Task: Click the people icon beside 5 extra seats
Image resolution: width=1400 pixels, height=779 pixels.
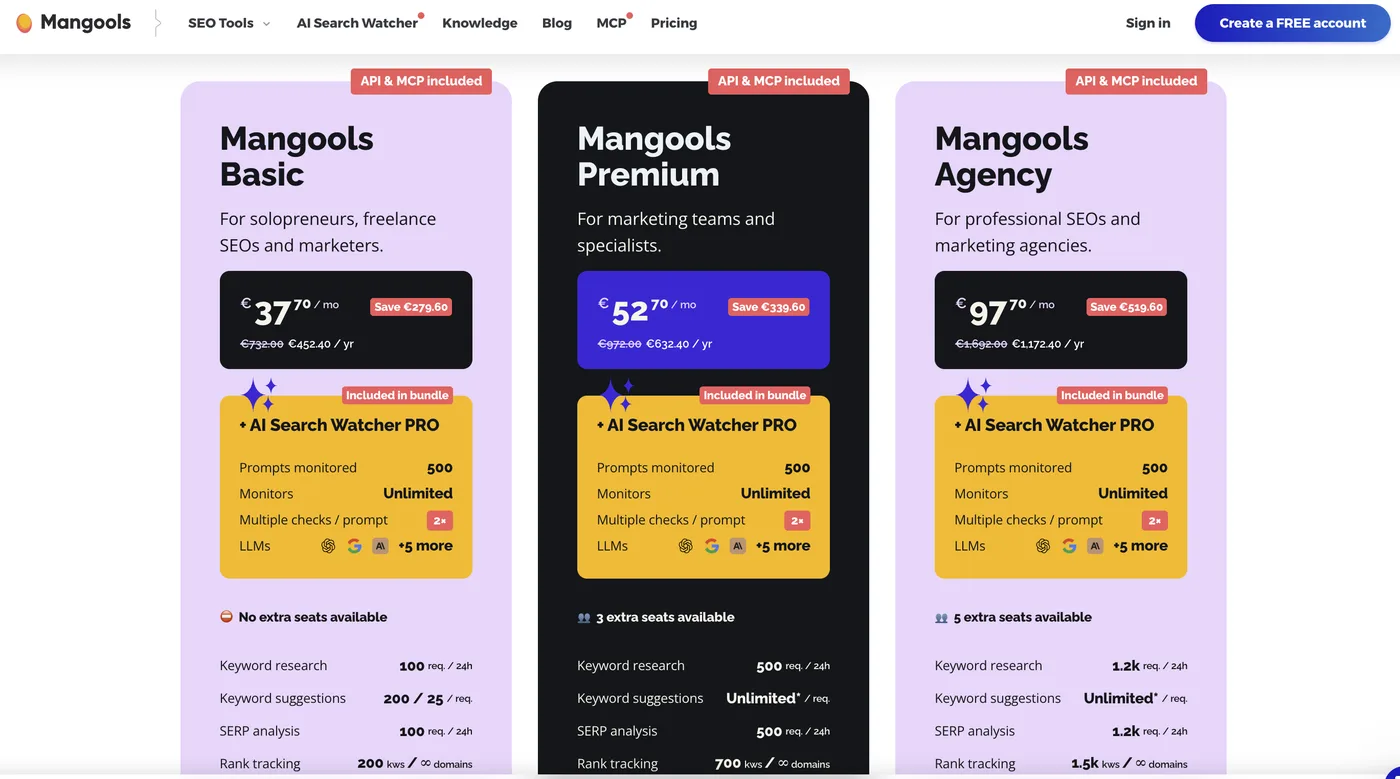Action: (x=941, y=618)
